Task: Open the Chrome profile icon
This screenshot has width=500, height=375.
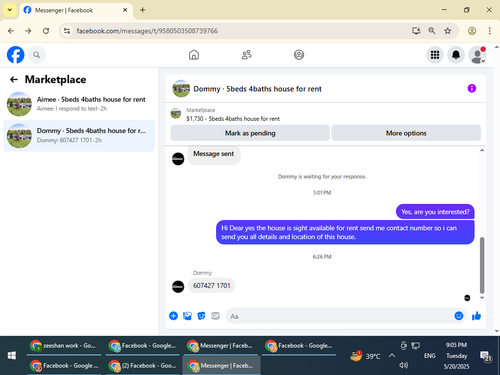Action: (x=472, y=31)
